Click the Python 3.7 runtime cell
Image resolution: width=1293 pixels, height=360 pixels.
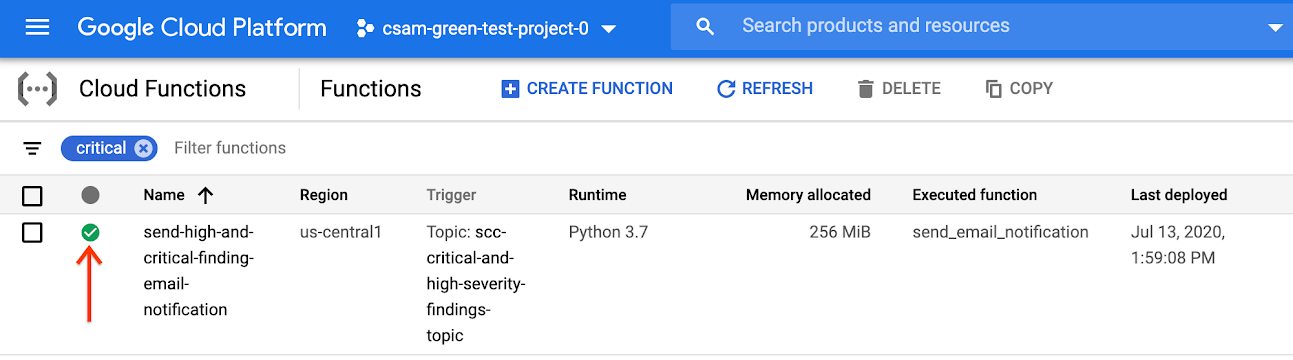[x=608, y=232]
